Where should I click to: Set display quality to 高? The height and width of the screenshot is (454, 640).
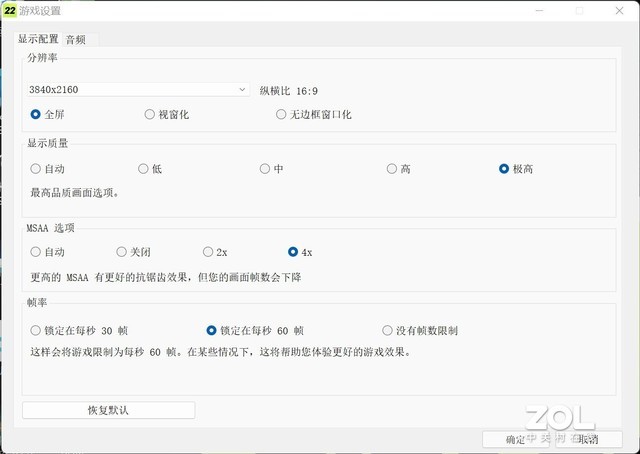click(x=398, y=169)
